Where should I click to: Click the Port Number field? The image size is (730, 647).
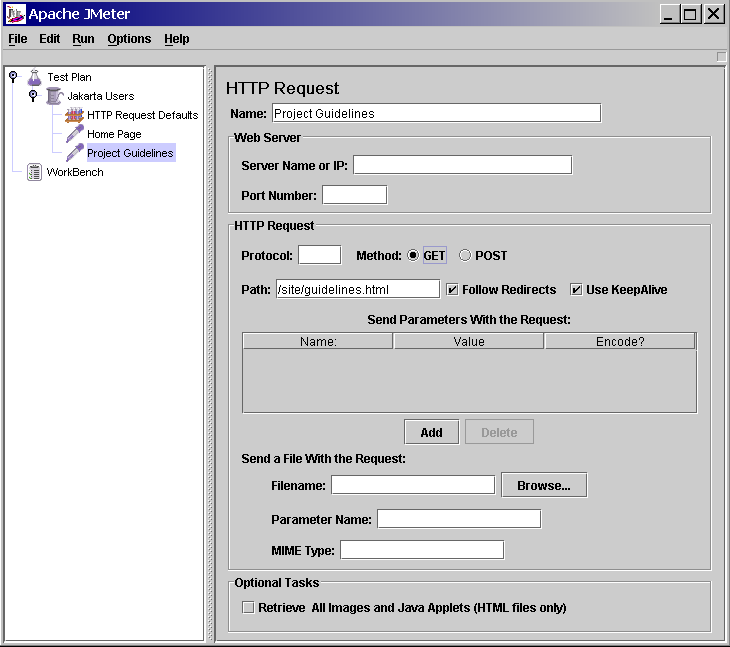[354, 195]
